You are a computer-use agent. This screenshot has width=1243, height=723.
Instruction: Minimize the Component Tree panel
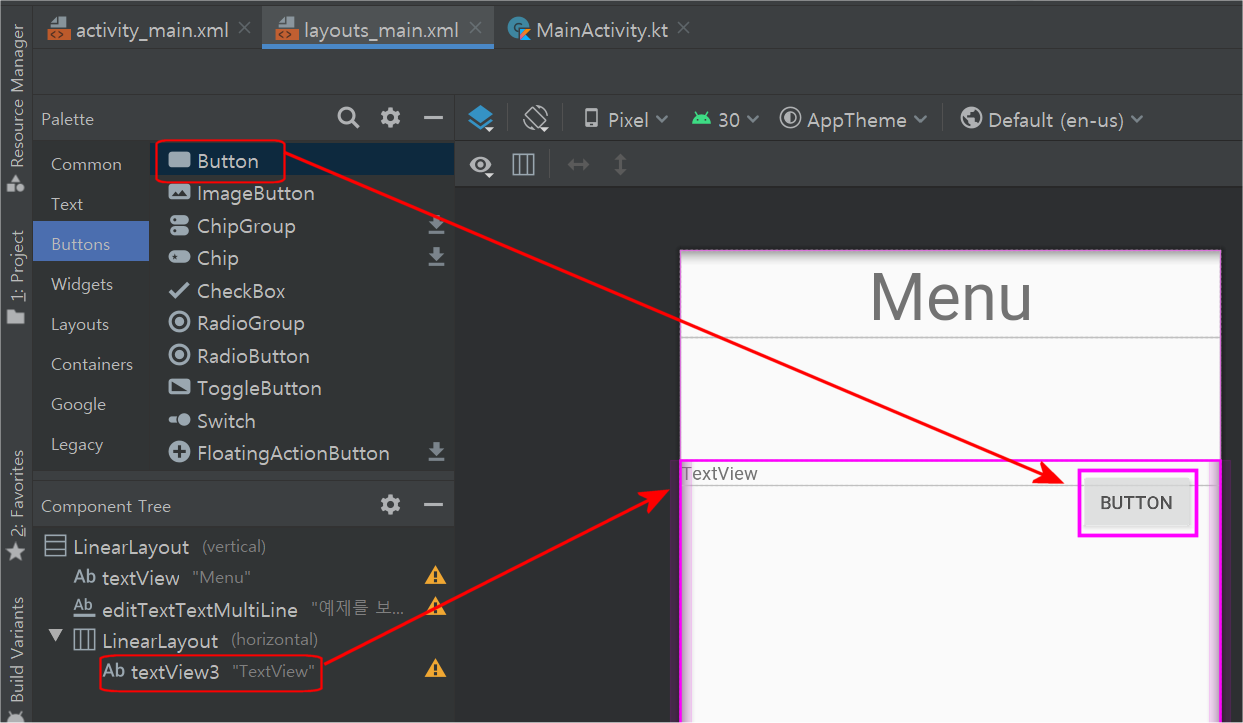pos(433,505)
